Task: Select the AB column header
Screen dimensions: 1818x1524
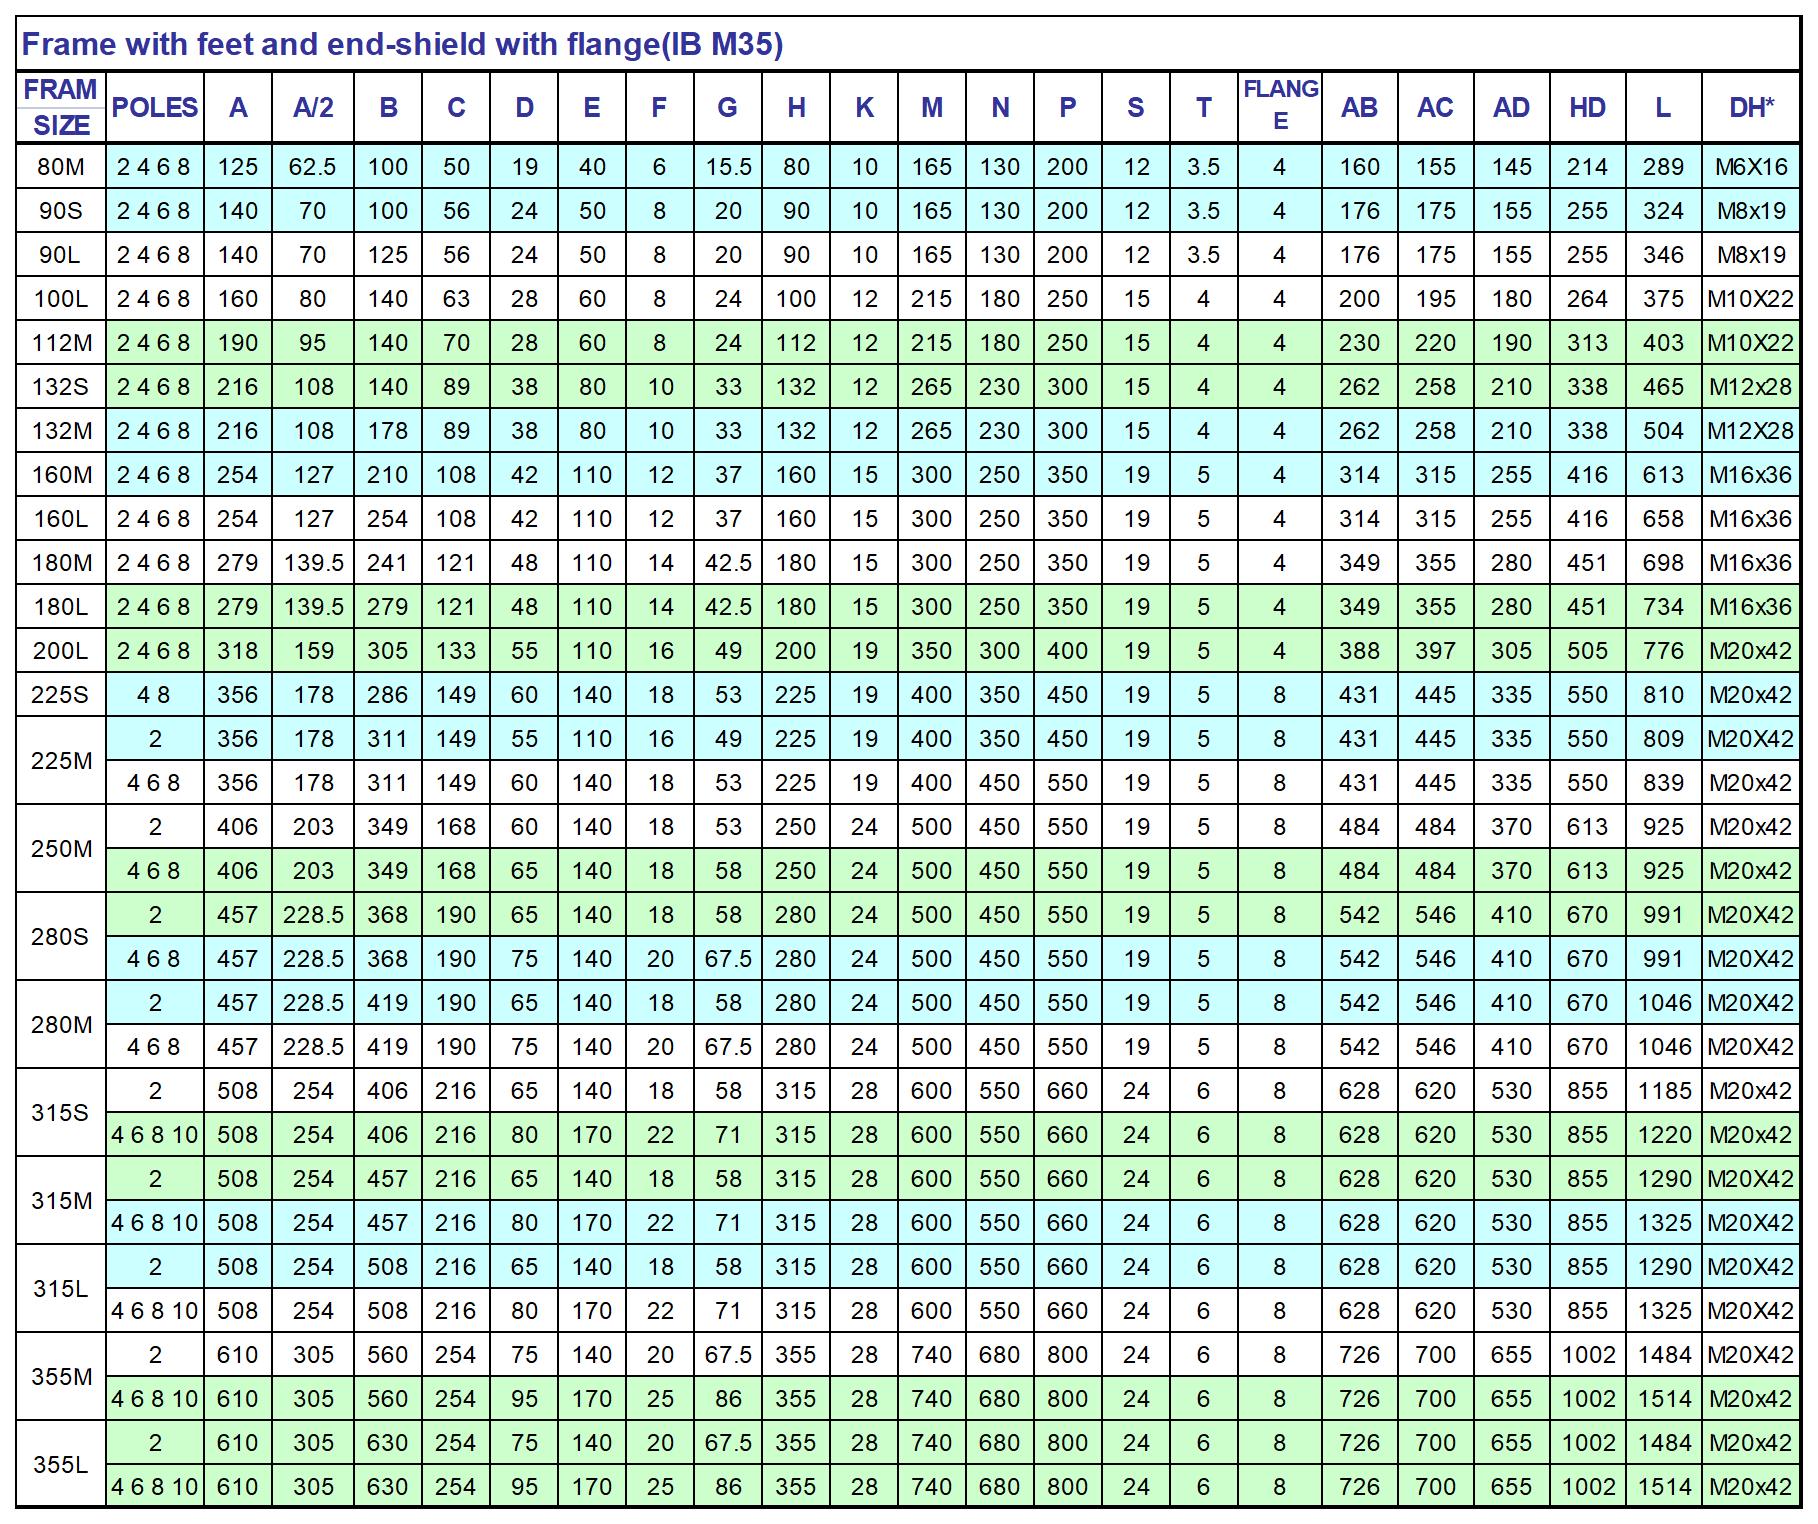Action: click(1360, 107)
